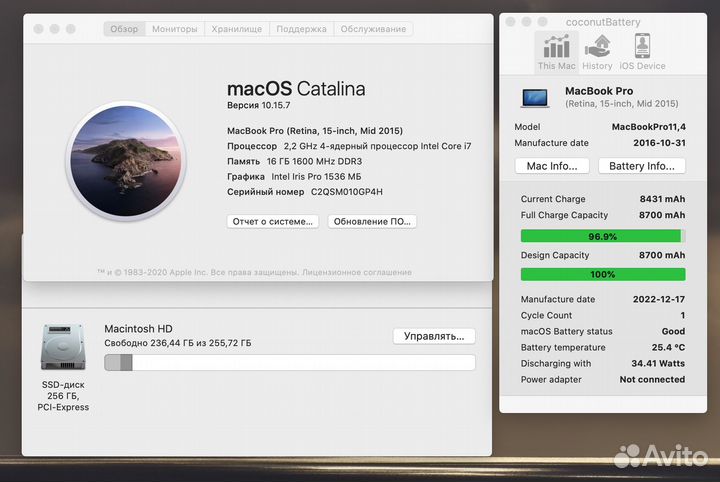
Task: Click Обновление ПО button
Action: [372, 221]
